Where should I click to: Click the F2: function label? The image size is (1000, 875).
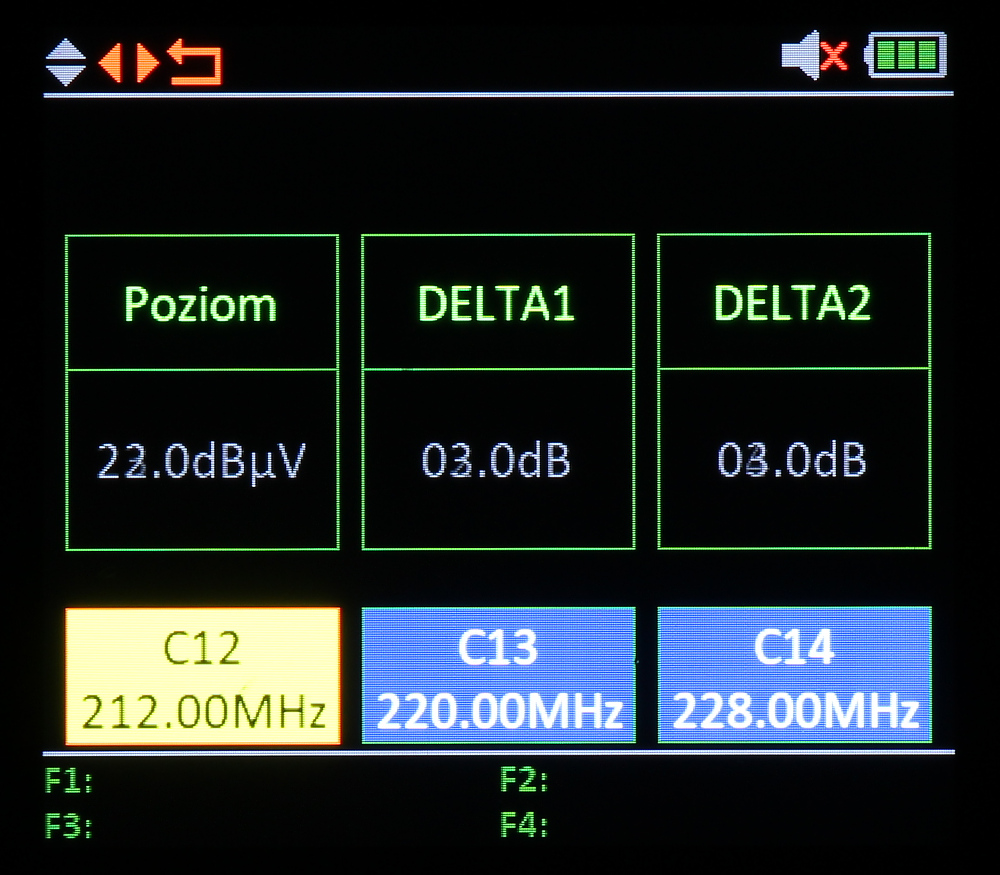[x=524, y=781]
